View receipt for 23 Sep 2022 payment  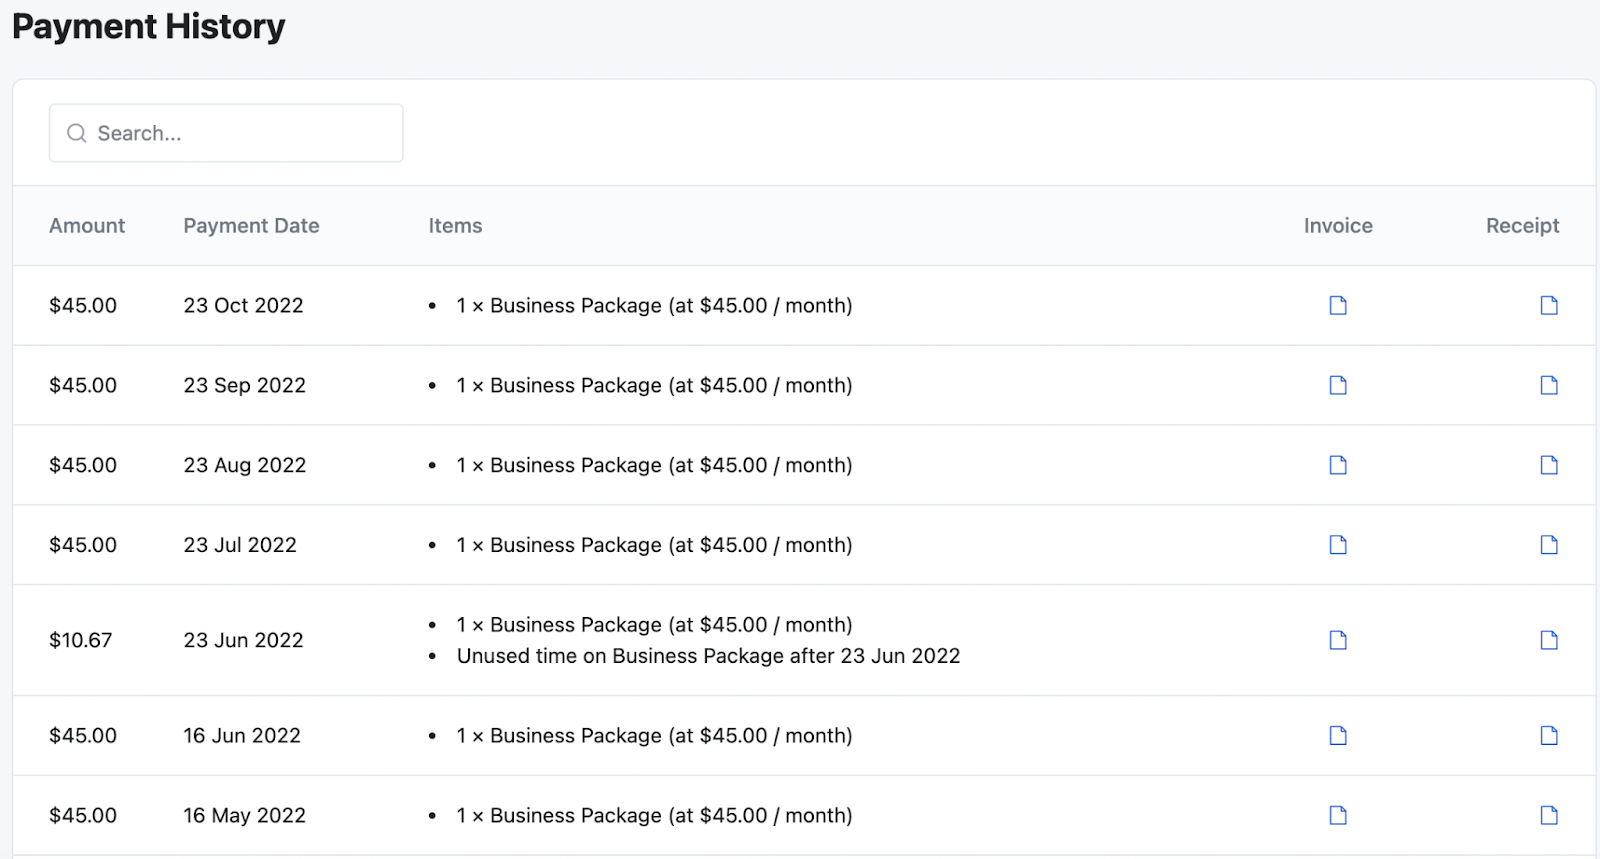point(1549,385)
